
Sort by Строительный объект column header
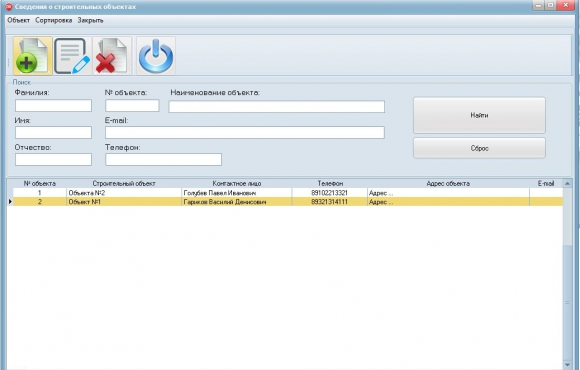[x=124, y=184]
